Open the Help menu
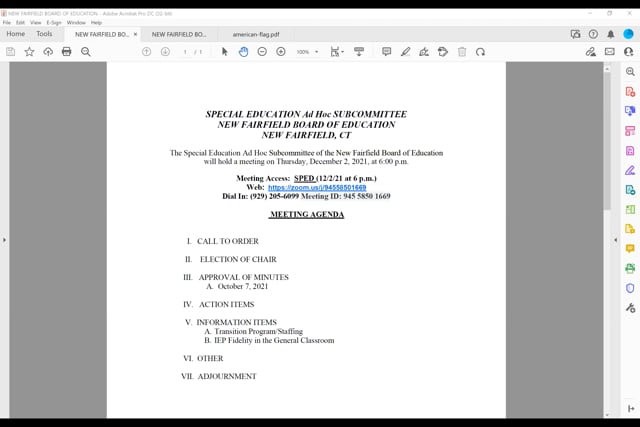 click(96, 22)
